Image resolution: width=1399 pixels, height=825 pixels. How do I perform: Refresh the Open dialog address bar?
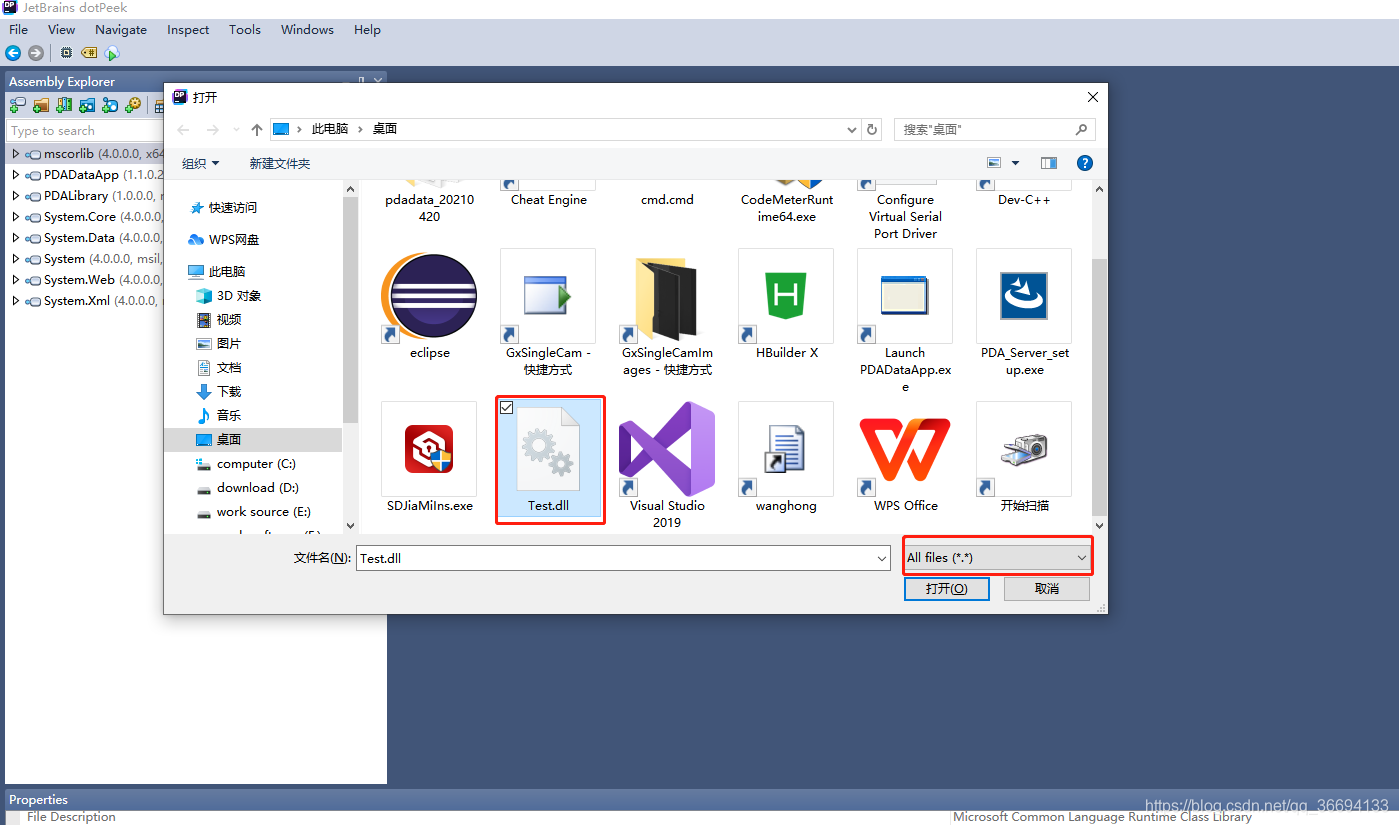point(872,129)
